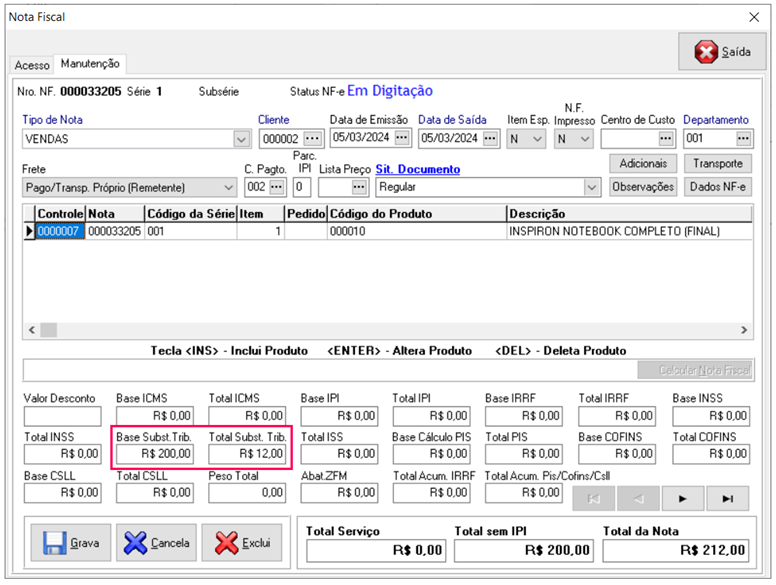Click the Sit. Documento link label

(x=417, y=170)
